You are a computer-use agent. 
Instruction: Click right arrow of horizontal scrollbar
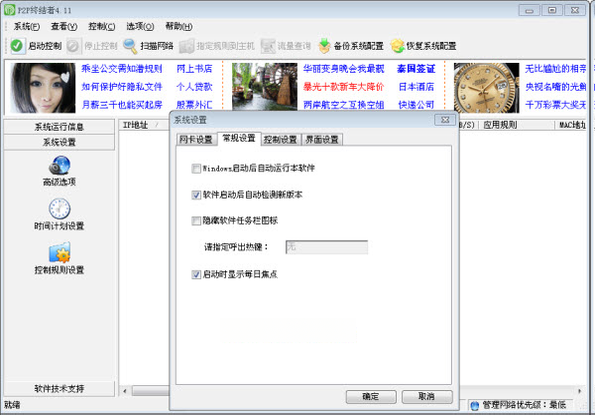pos(579,391)
